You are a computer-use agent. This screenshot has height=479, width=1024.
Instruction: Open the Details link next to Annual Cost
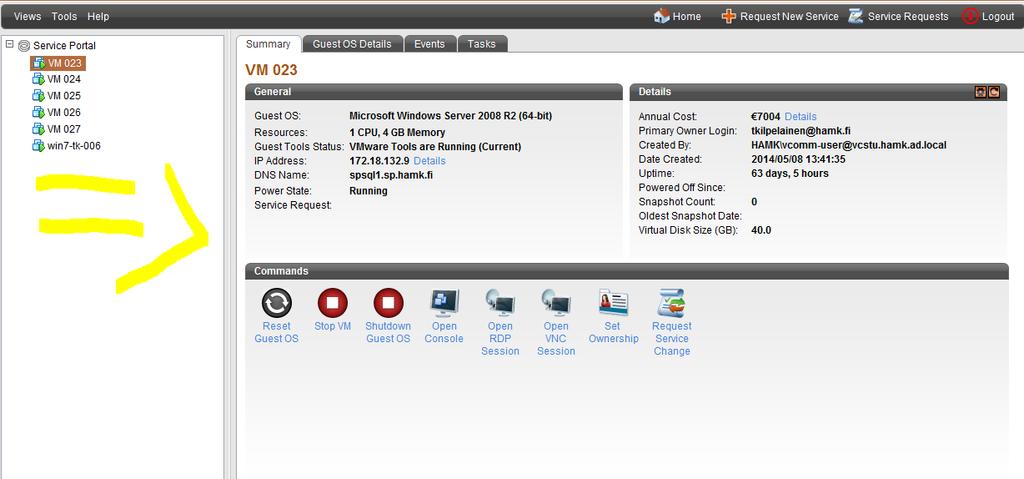(x=801, y=116)
